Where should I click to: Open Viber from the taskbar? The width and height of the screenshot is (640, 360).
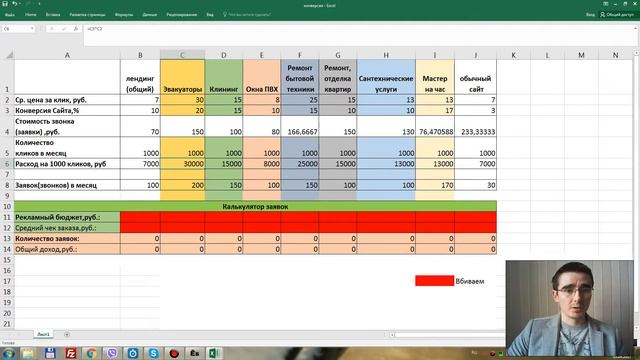click(x=112, y=353)
